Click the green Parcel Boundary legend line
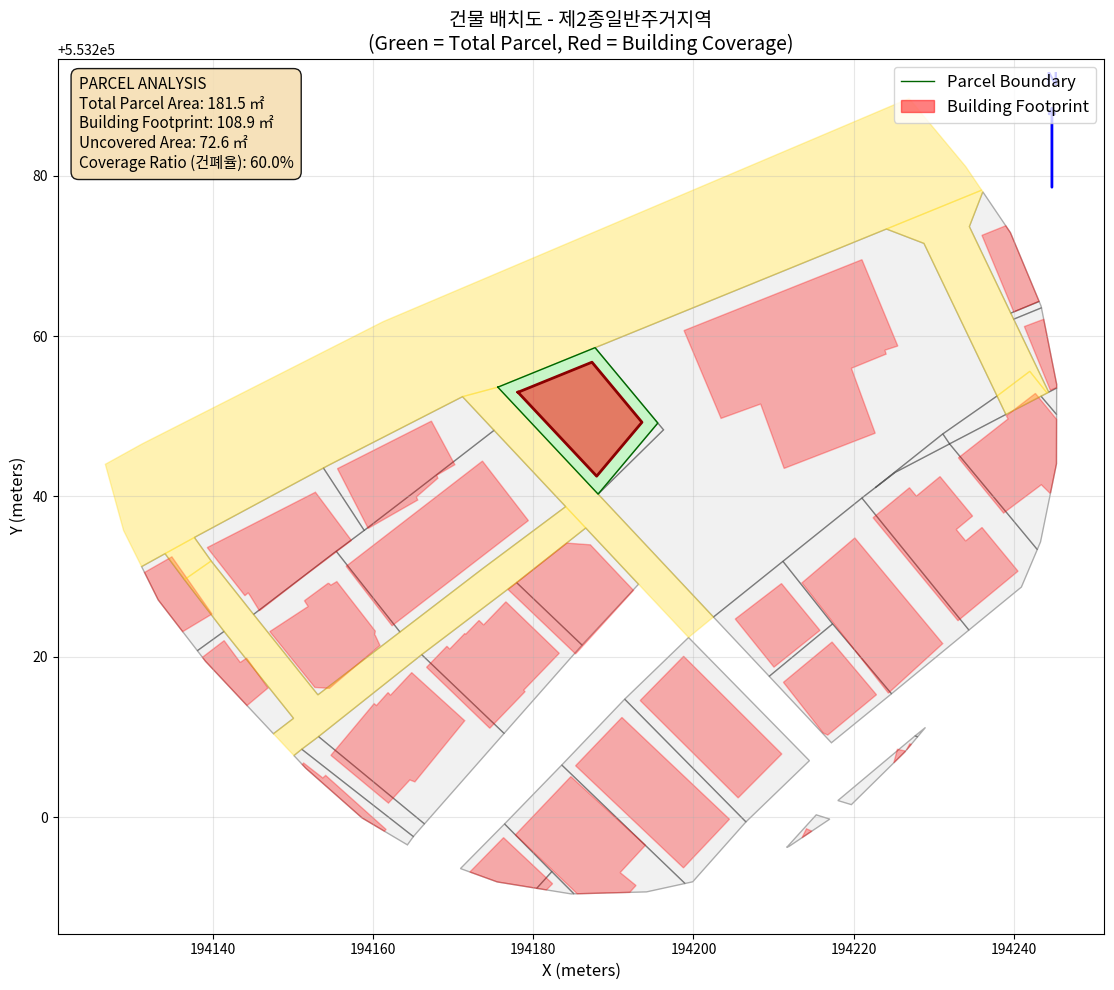 [x=917, y=82]
